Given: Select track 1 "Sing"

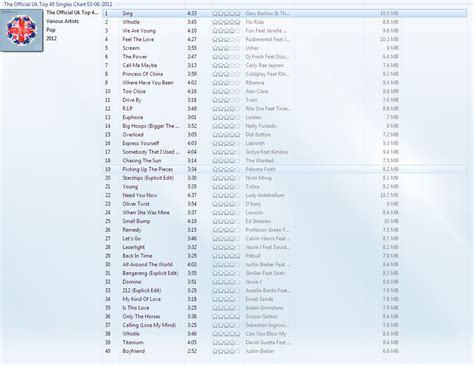Looking at the screenshot, I should point(128,13).
